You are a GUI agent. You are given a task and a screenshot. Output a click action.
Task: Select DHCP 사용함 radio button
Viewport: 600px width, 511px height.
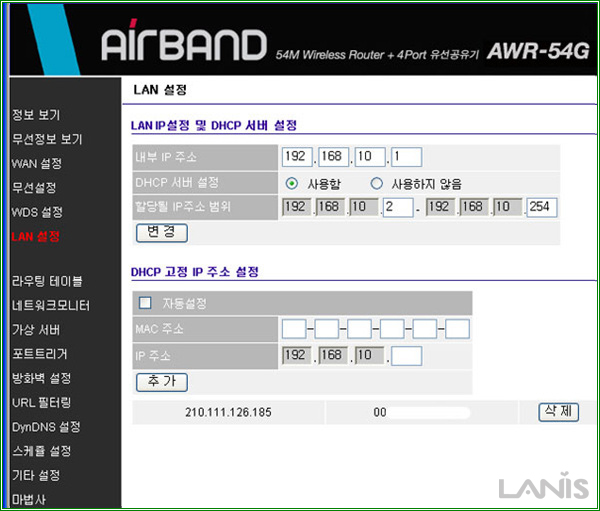point(292,184)
